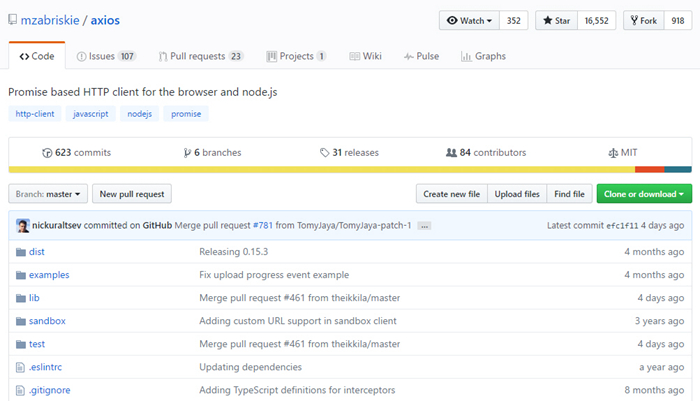Open the Branch: master dropdown
The height and width of the screenshot is (401, 700).
48,194
